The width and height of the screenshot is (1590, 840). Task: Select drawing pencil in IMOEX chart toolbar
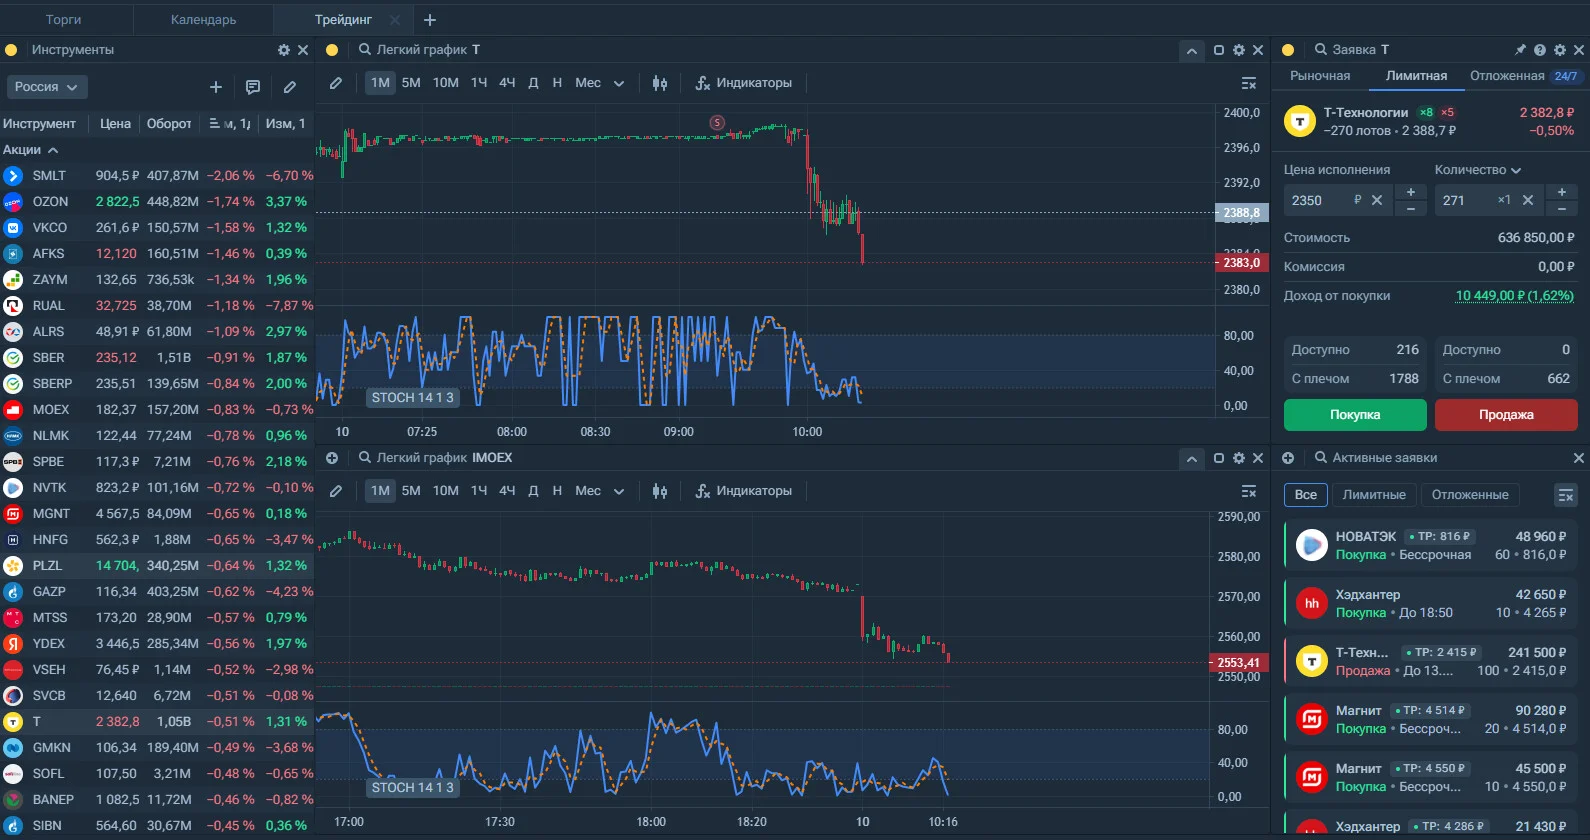[336, 491]
